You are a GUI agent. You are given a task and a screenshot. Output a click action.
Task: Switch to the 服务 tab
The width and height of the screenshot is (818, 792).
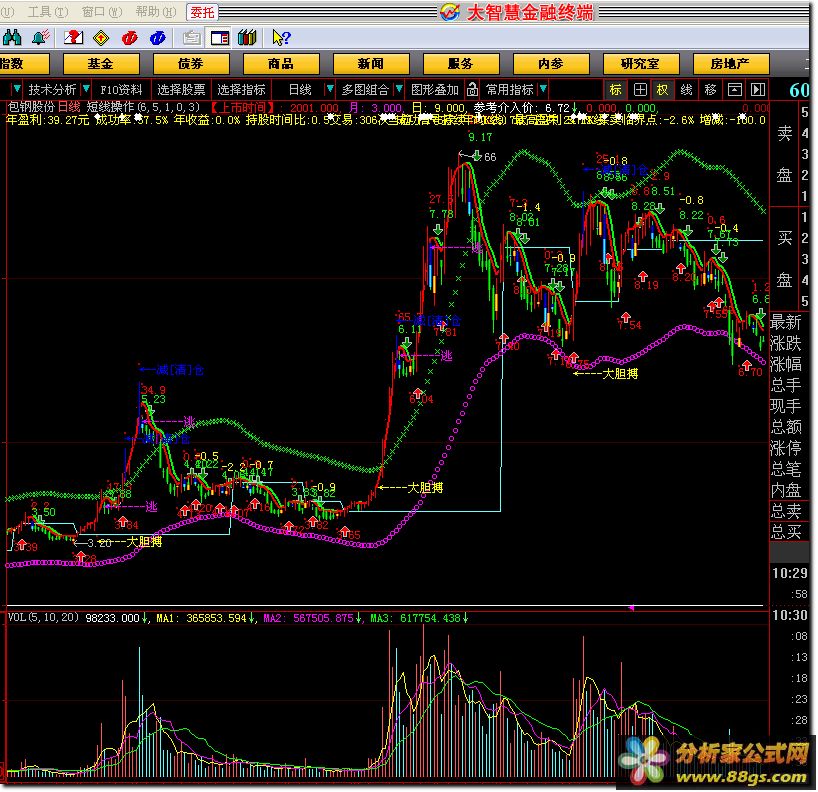point(461,64)
